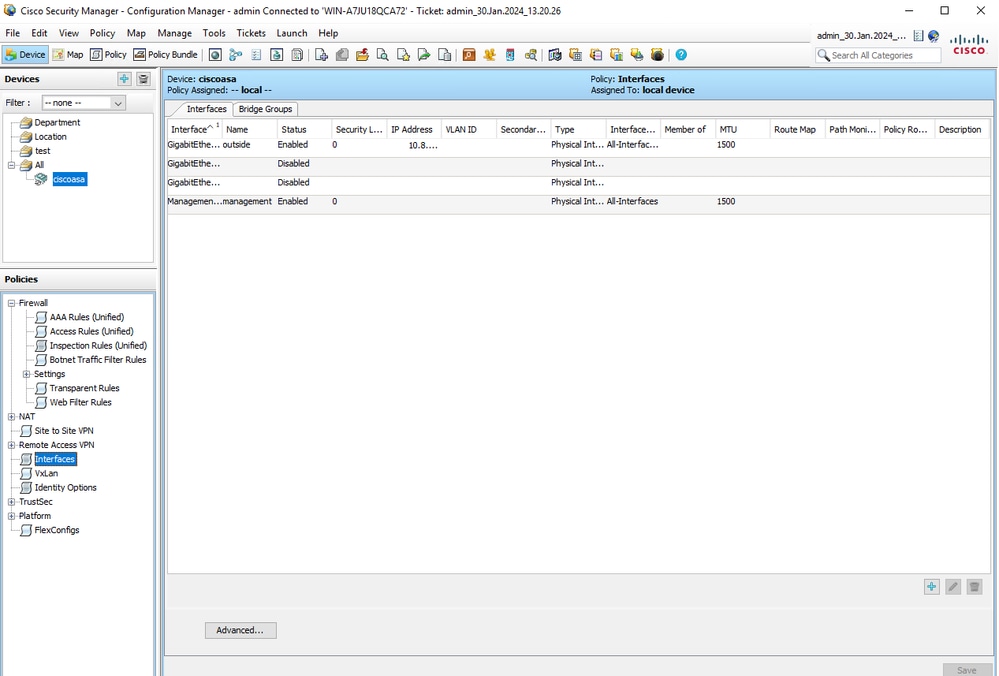The width and height of the screenshot is (999, 676).
Task: Open the Filter dropdown in Devices panel
Action: click(x=83, y=103)
